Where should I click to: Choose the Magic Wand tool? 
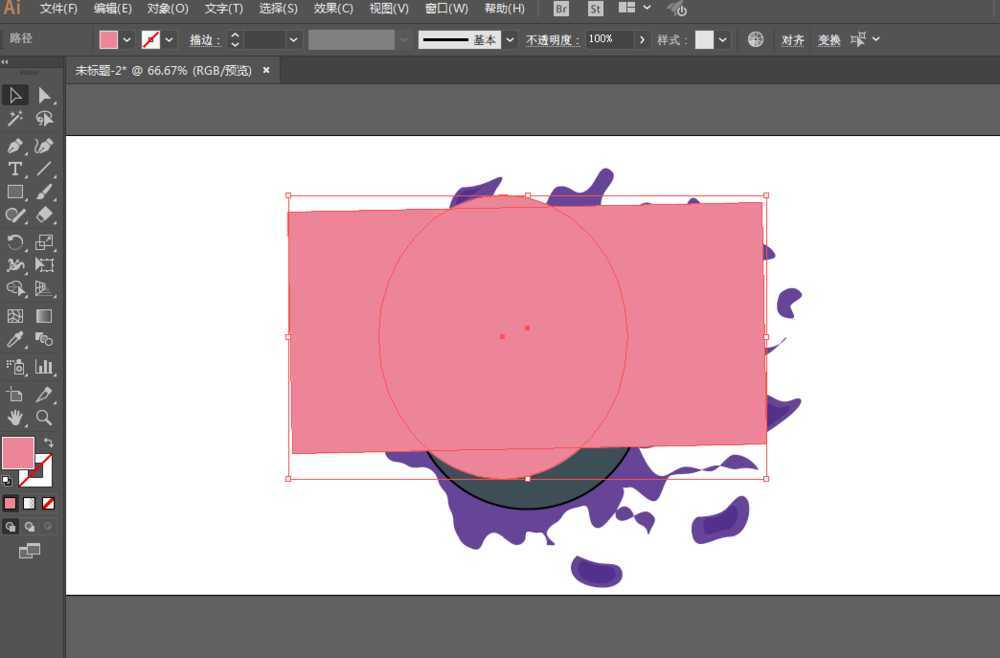[15, 119]
